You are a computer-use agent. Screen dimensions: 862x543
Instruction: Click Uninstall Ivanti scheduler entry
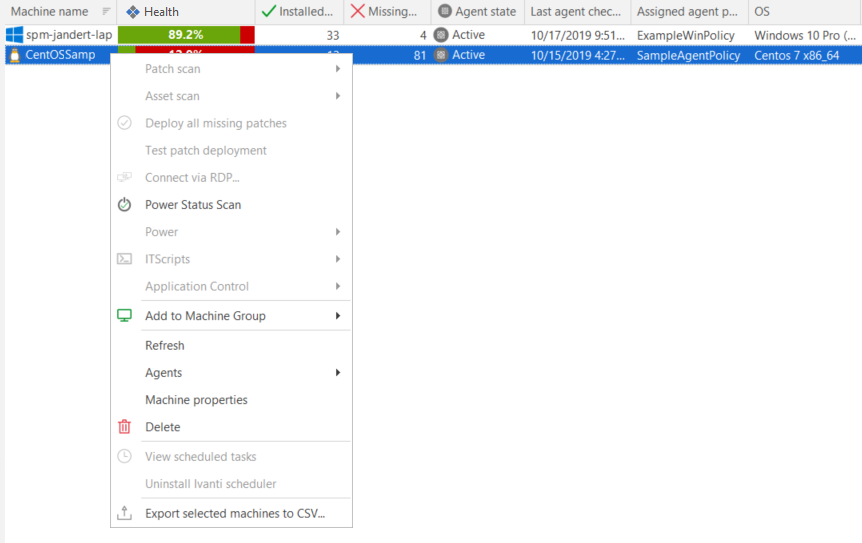pos(231,484)
